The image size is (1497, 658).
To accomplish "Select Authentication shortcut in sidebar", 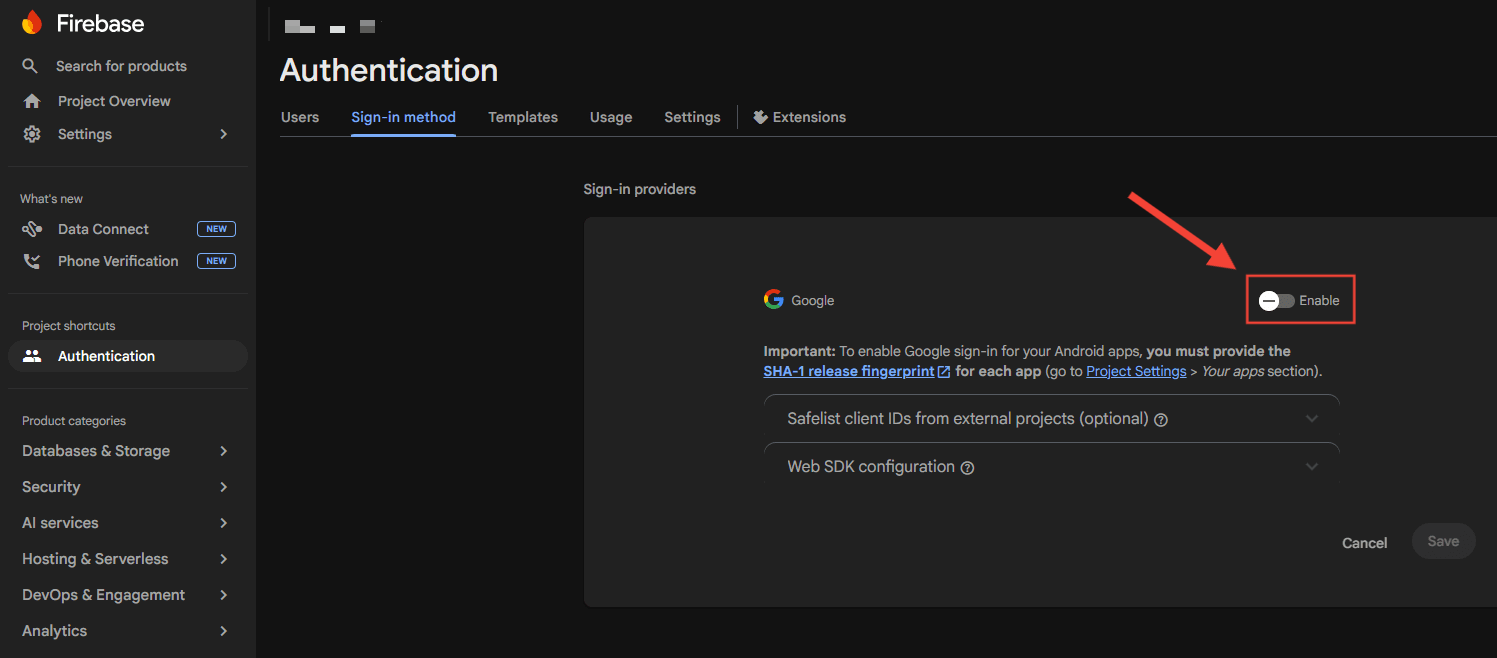I will coord(127,356).
